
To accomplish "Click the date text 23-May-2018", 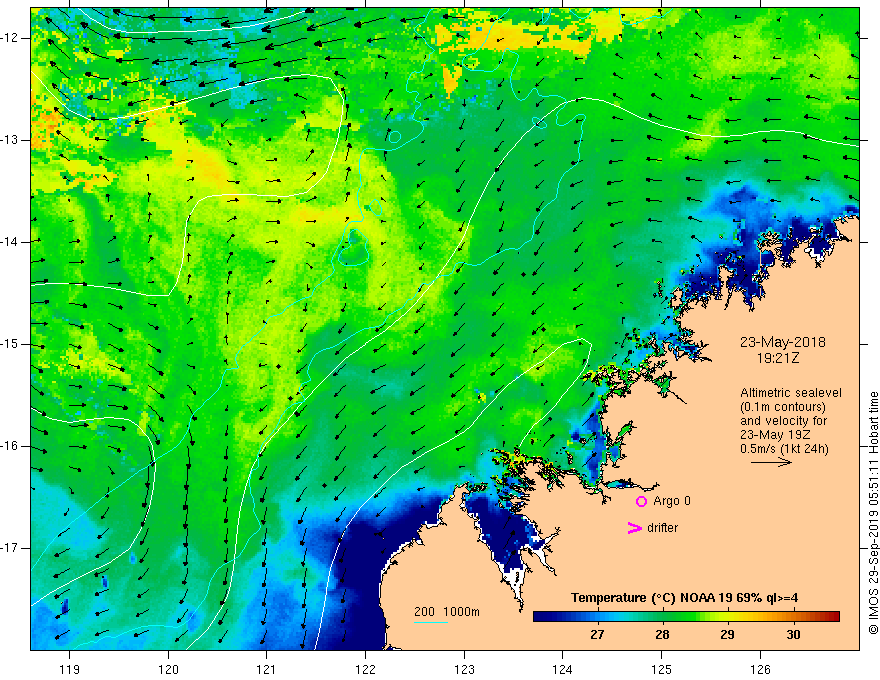I will tap(782, 342).
